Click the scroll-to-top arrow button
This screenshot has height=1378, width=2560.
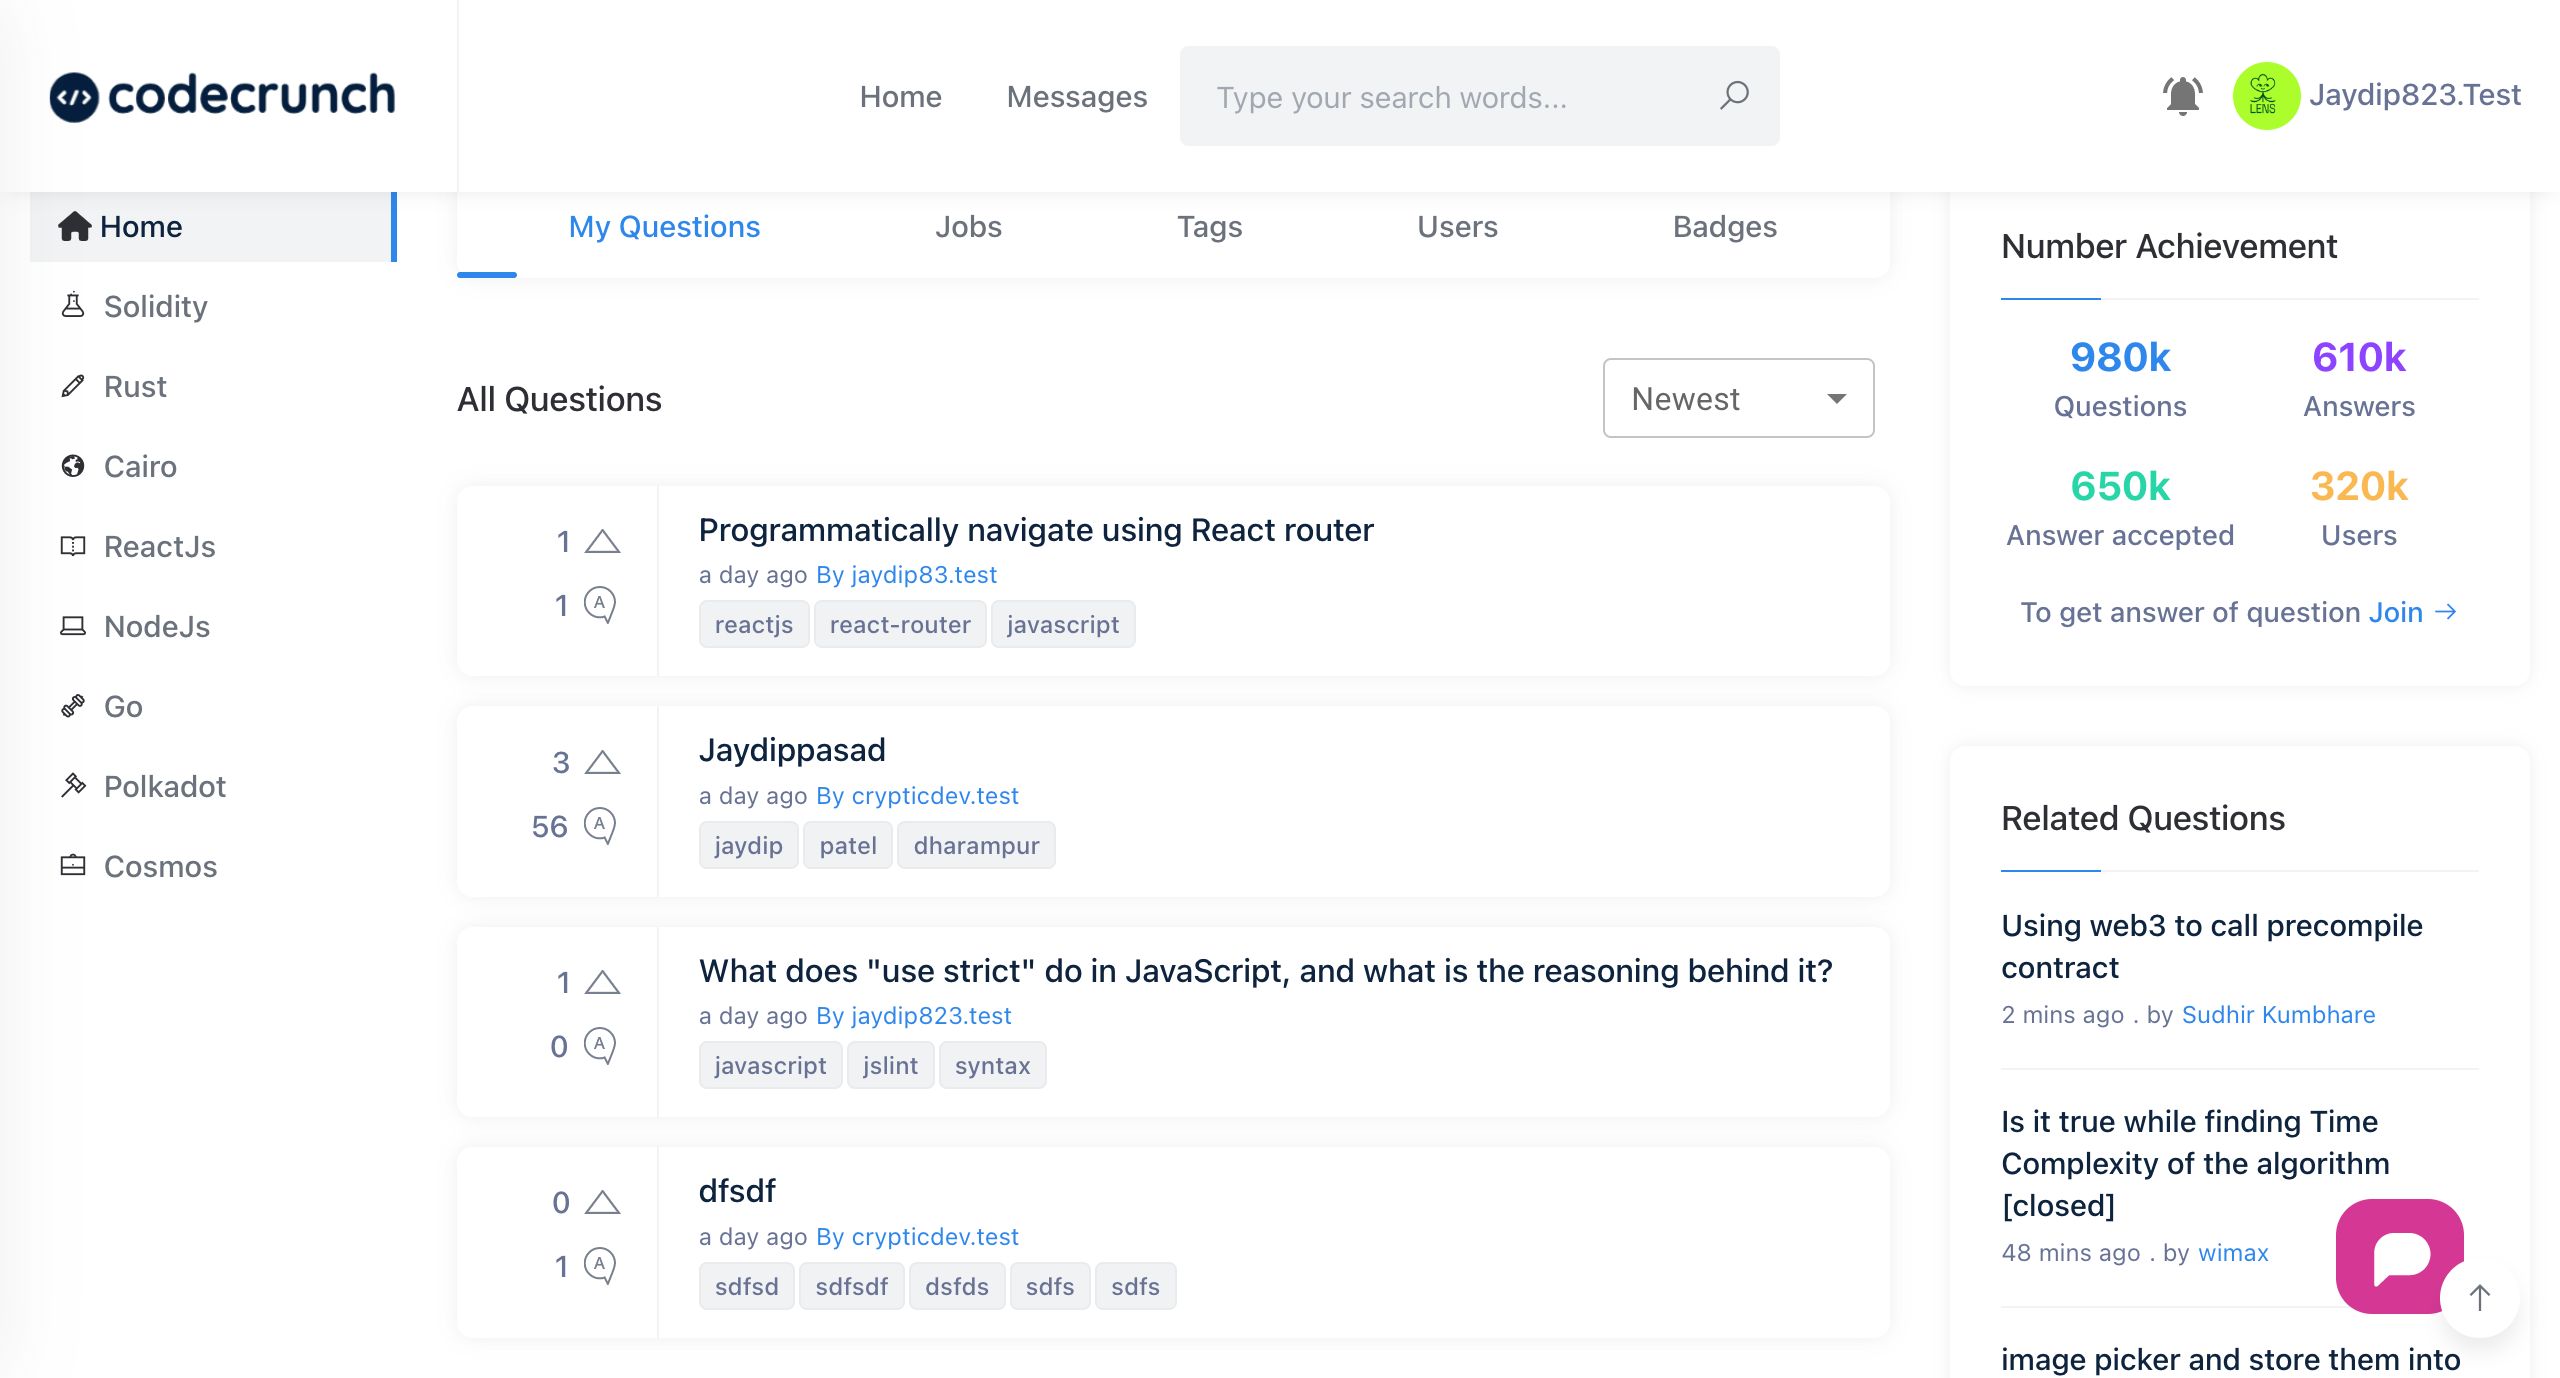2479,1298
